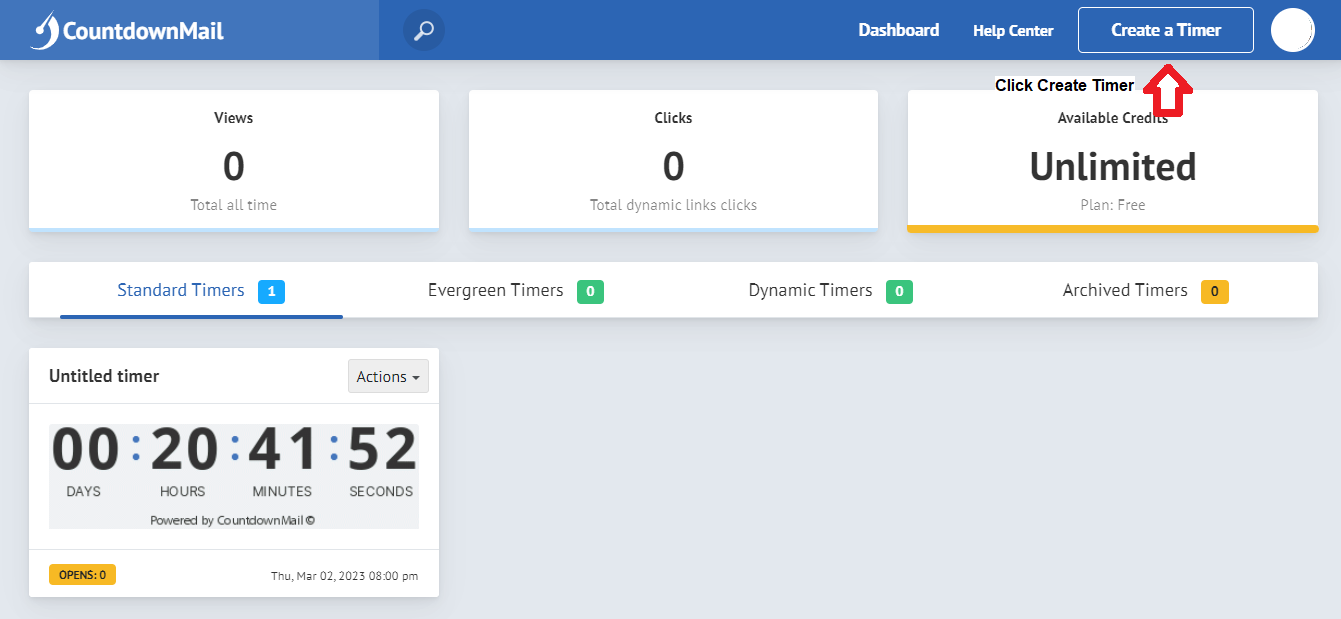Viewport: 1341px width, 619px height.
Task: Click the Plan: Free text
Action: 1113,205
